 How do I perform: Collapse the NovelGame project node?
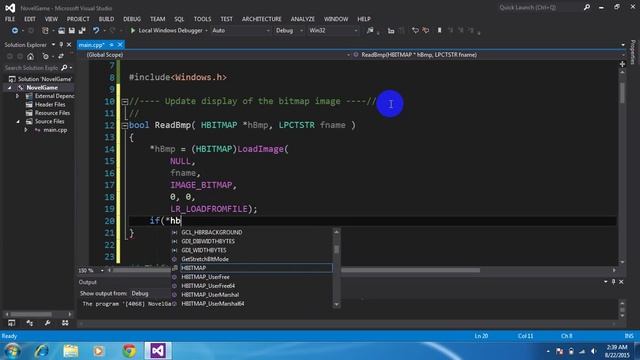coord(10,88)
